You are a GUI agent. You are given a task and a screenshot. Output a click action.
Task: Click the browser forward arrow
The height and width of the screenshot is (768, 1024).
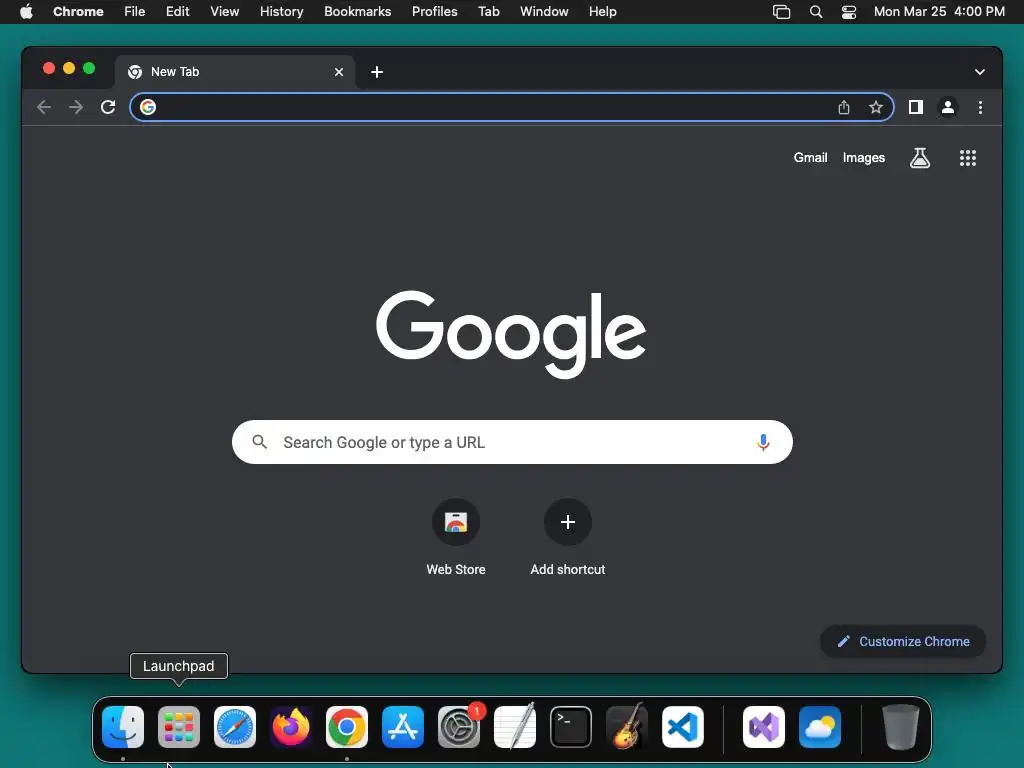76,107
